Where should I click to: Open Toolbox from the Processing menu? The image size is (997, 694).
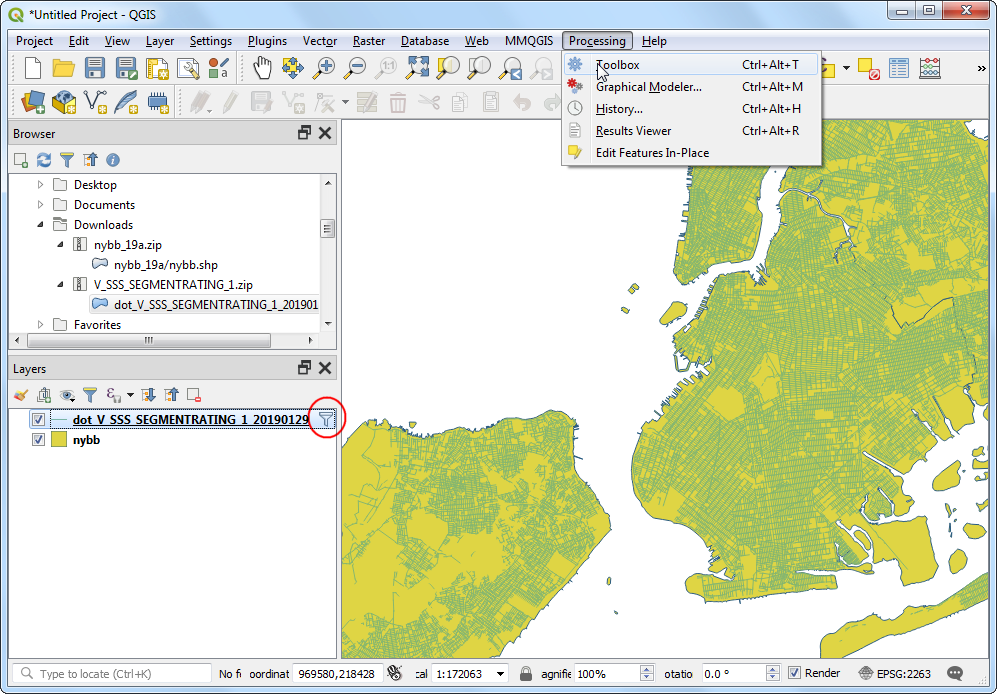click(617, 65)
